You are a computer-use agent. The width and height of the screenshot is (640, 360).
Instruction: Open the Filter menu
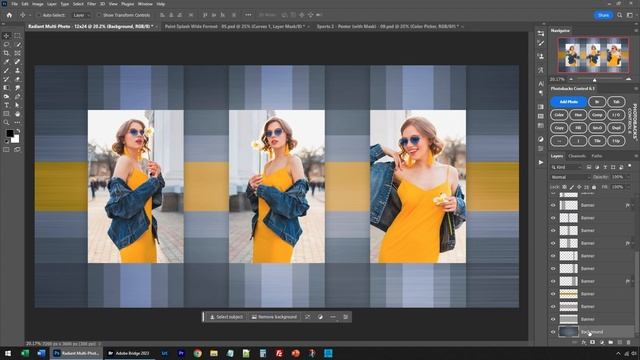91,4
